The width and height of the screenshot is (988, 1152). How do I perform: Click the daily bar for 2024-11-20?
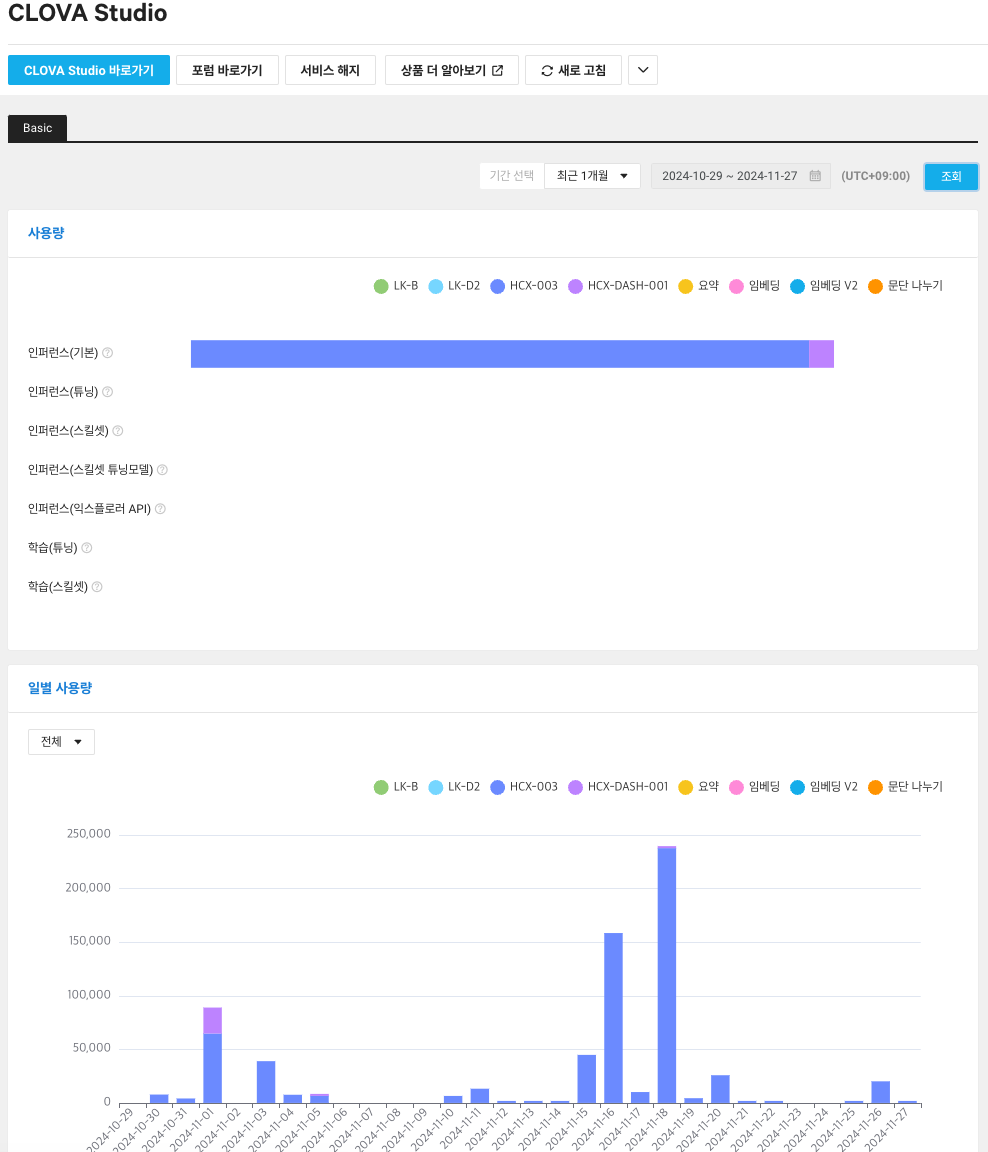point(721,1089)
